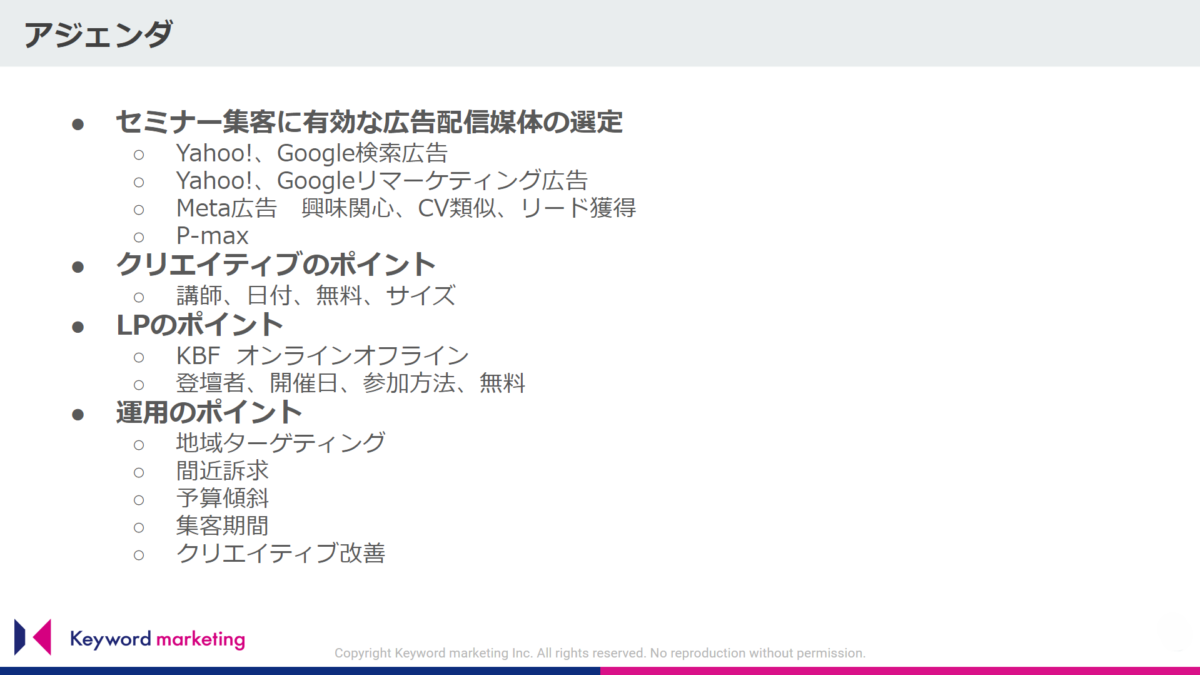Click the heading クリエイティブのポイント
The height and width of the screenshot is (675, 1200).
point(276,266)
